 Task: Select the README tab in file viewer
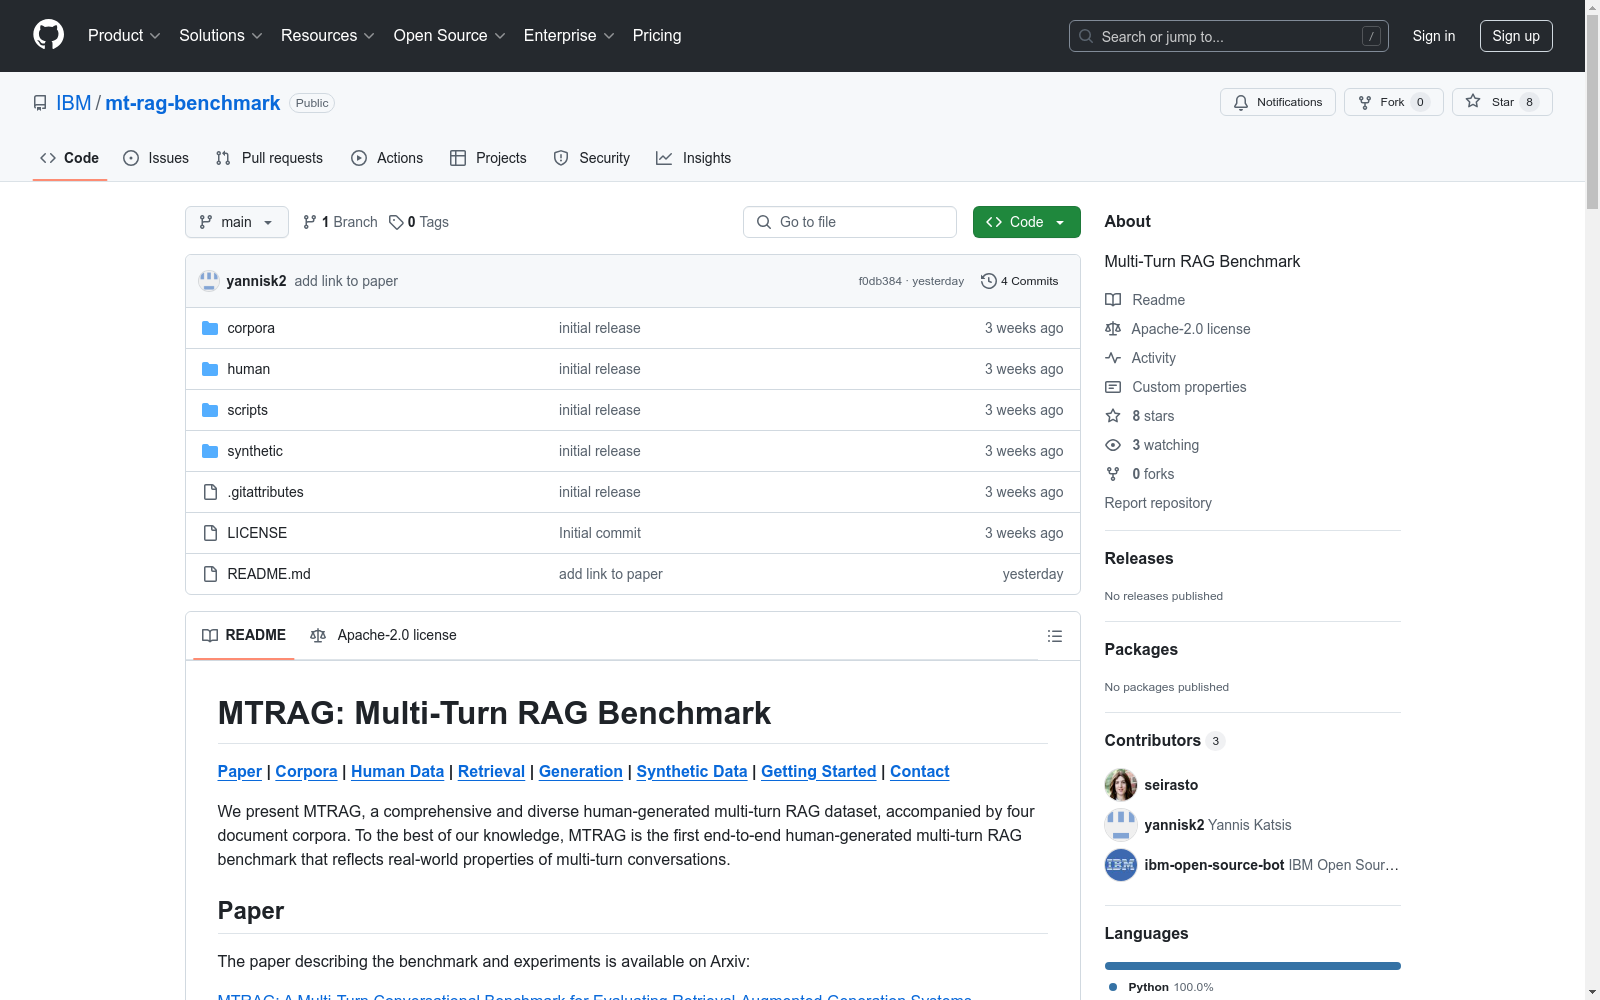pos(244,635)
